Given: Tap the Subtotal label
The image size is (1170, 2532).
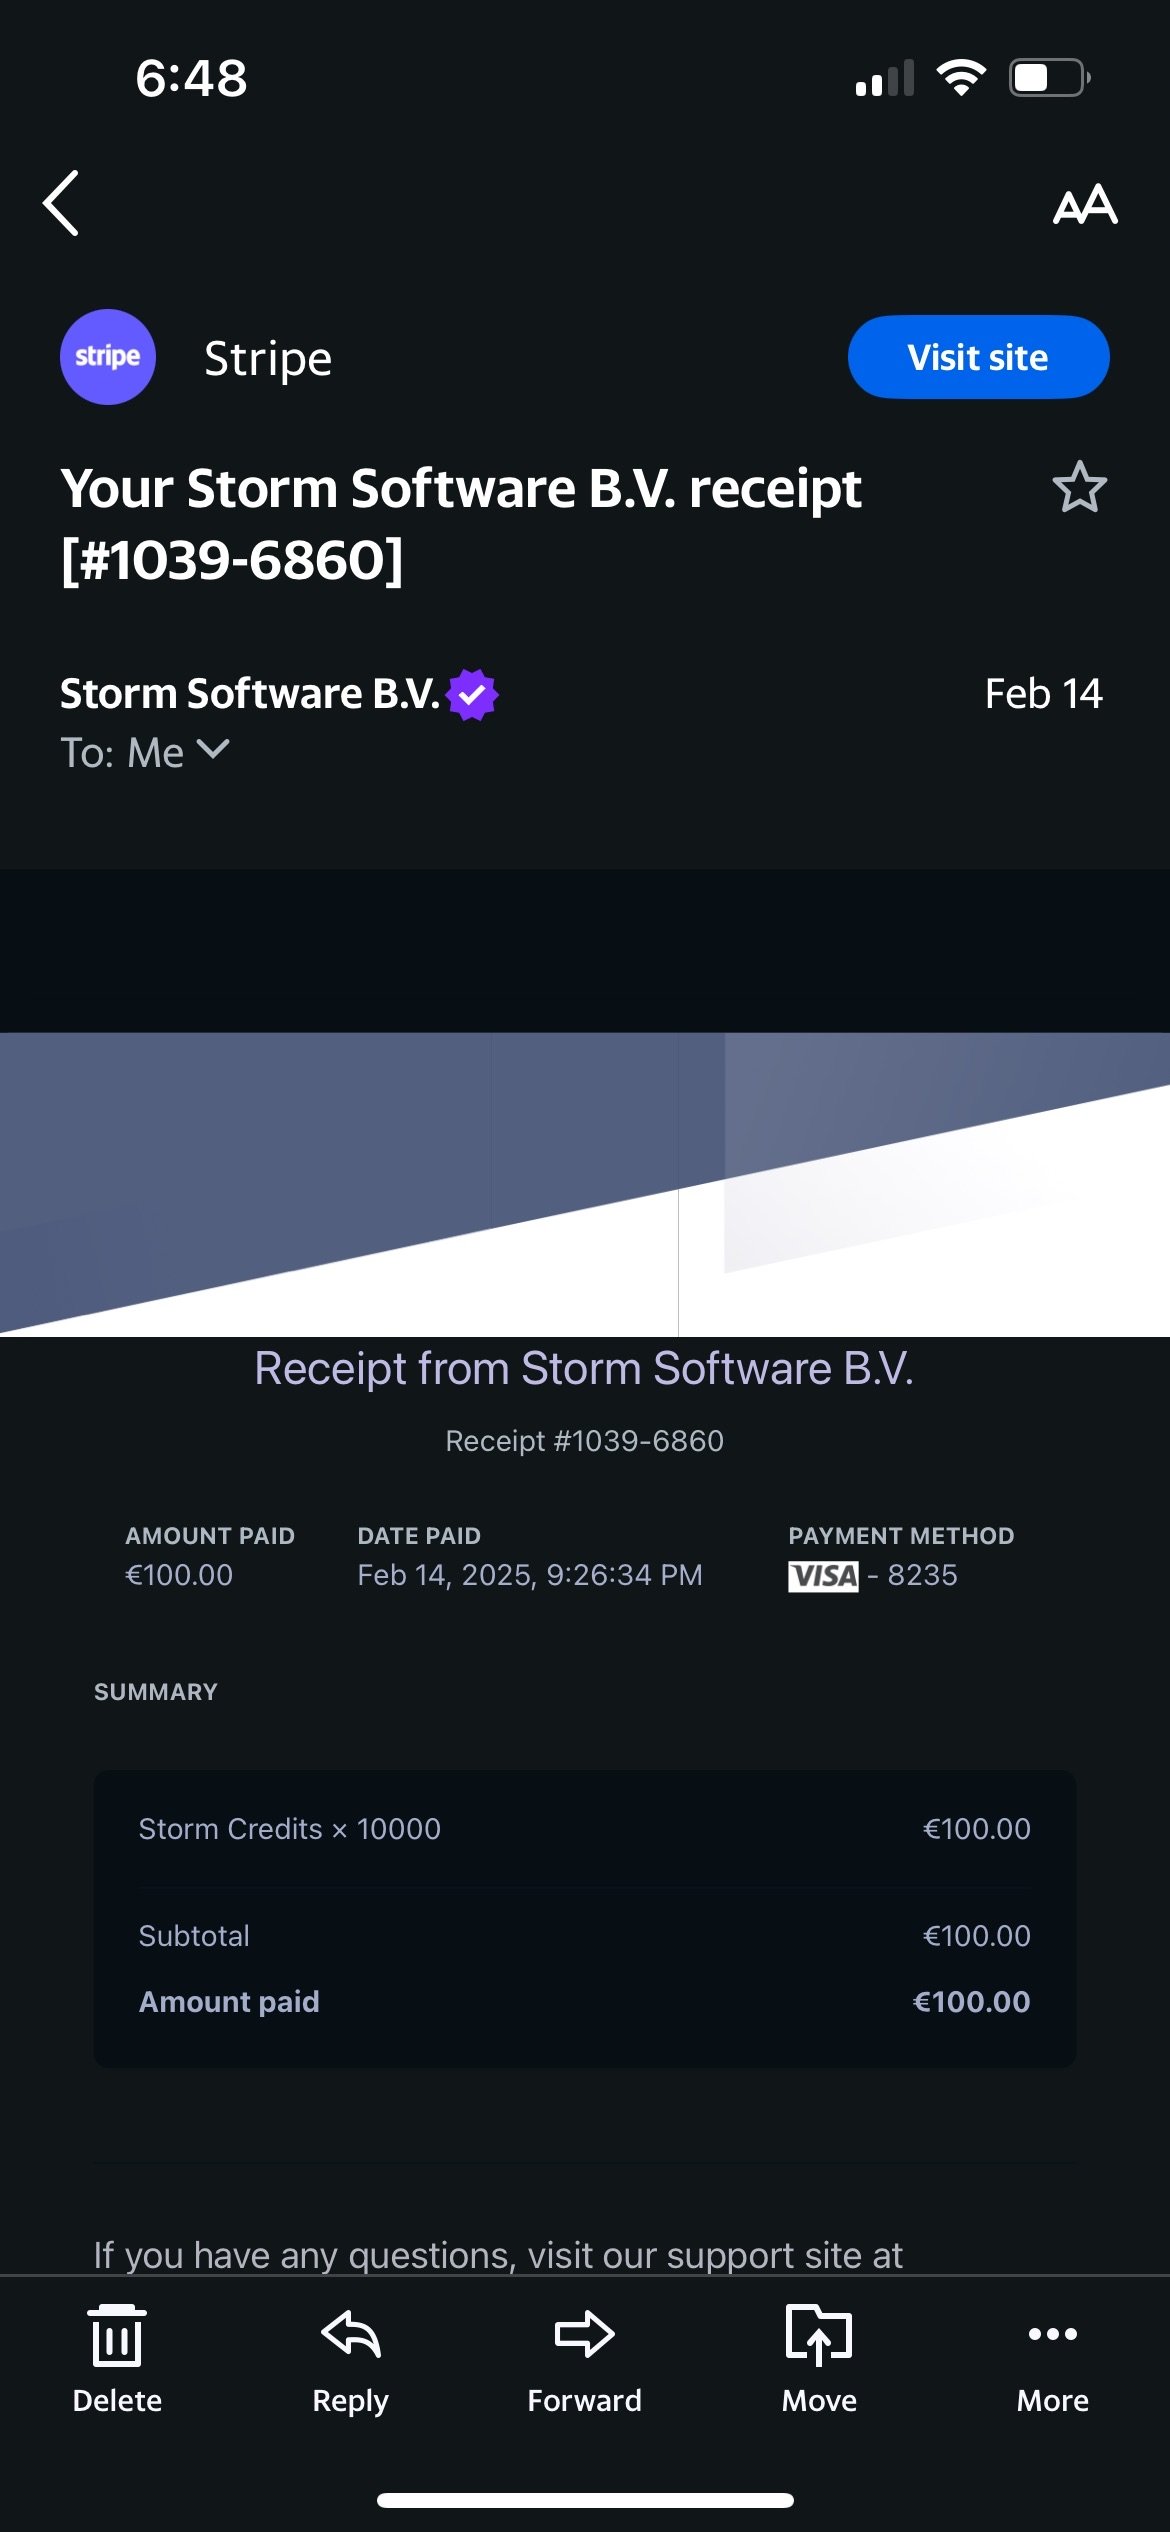Looking at the screenshot, I should [x=194, y=1936].
